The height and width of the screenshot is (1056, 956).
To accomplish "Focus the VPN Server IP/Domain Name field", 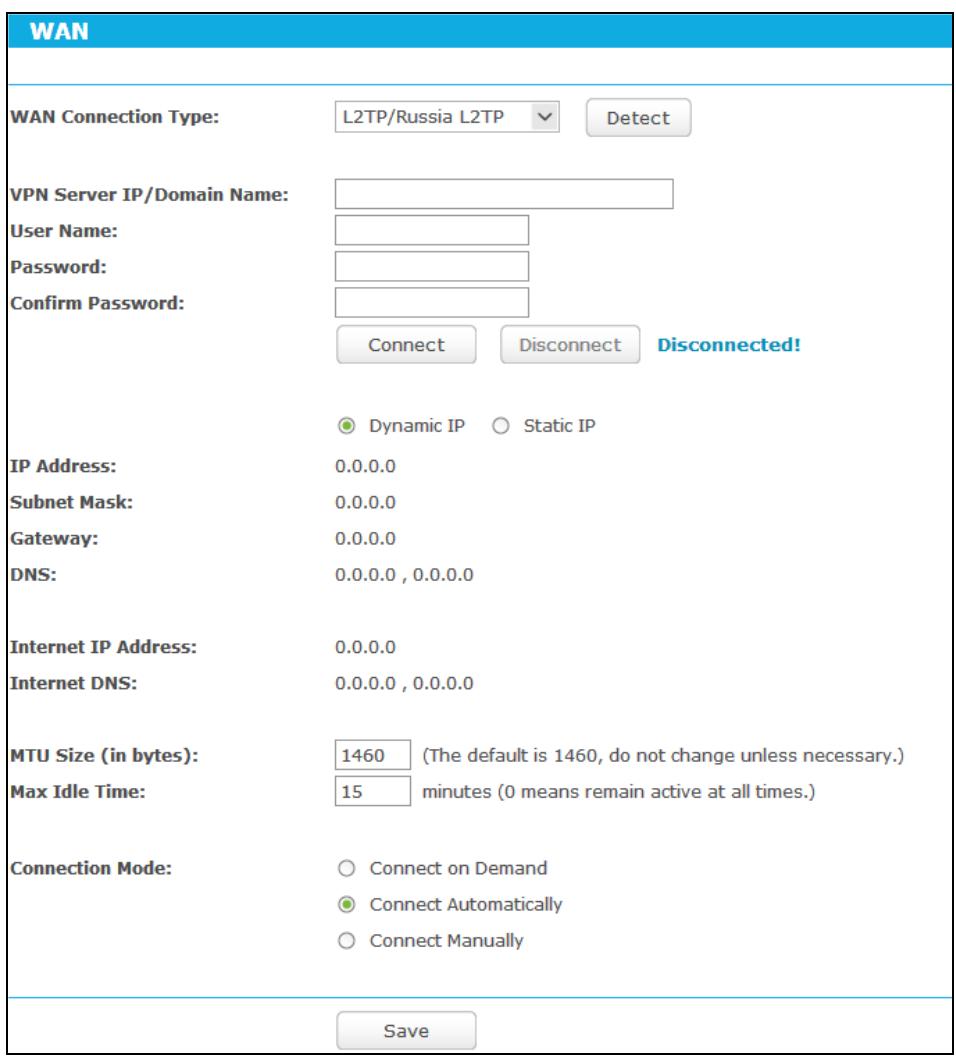I will tap(504, 194).
